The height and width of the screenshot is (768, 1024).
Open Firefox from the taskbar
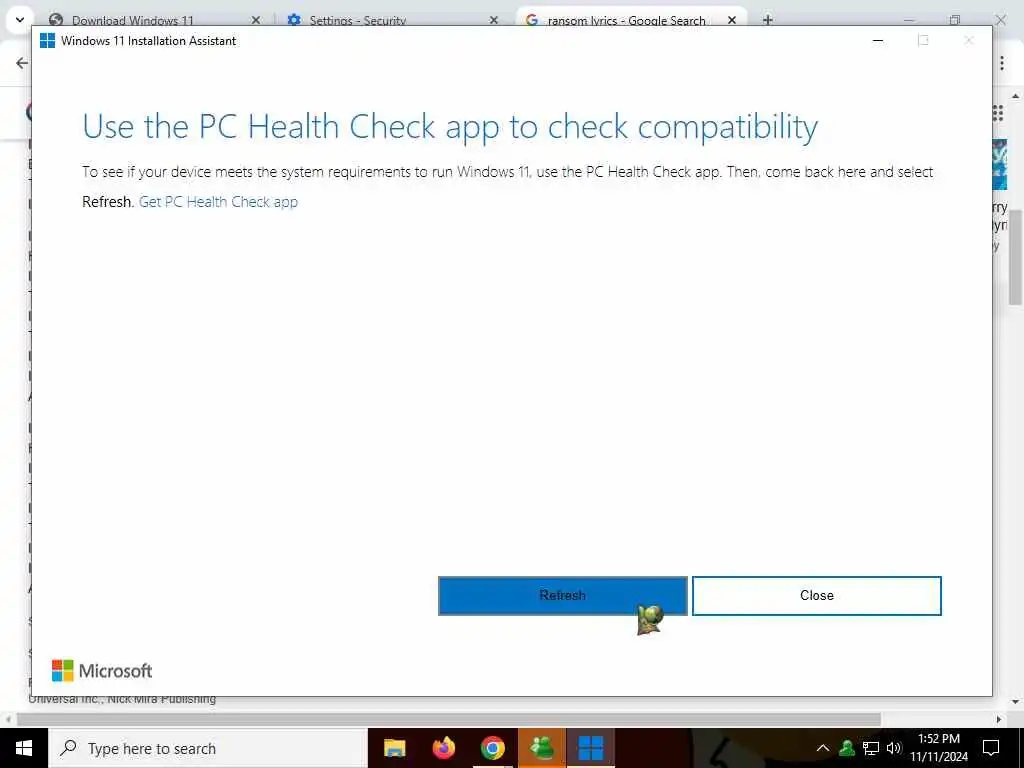tap(443, 748)
